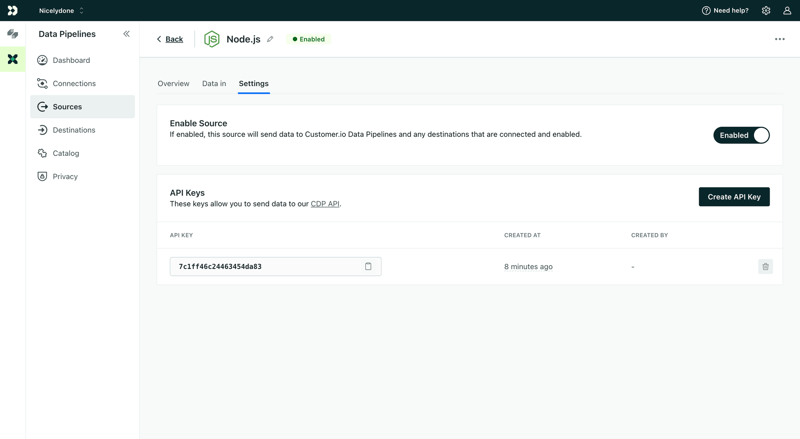Select the Settings tab
This screenshot has height=439, width=800.
(254, 84)
